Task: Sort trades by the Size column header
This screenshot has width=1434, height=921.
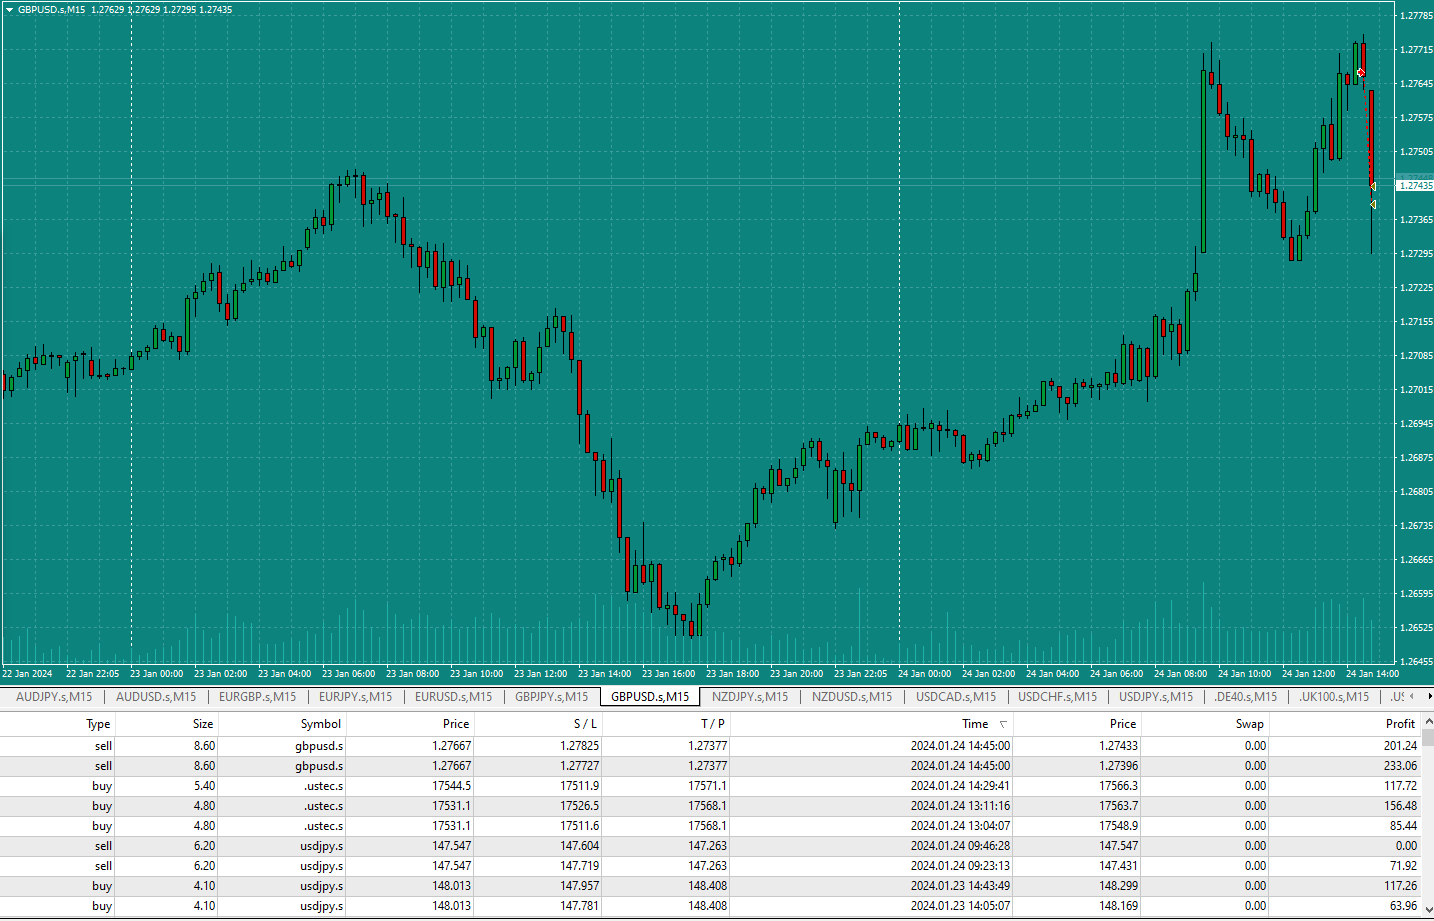Action: pos(167,724)
